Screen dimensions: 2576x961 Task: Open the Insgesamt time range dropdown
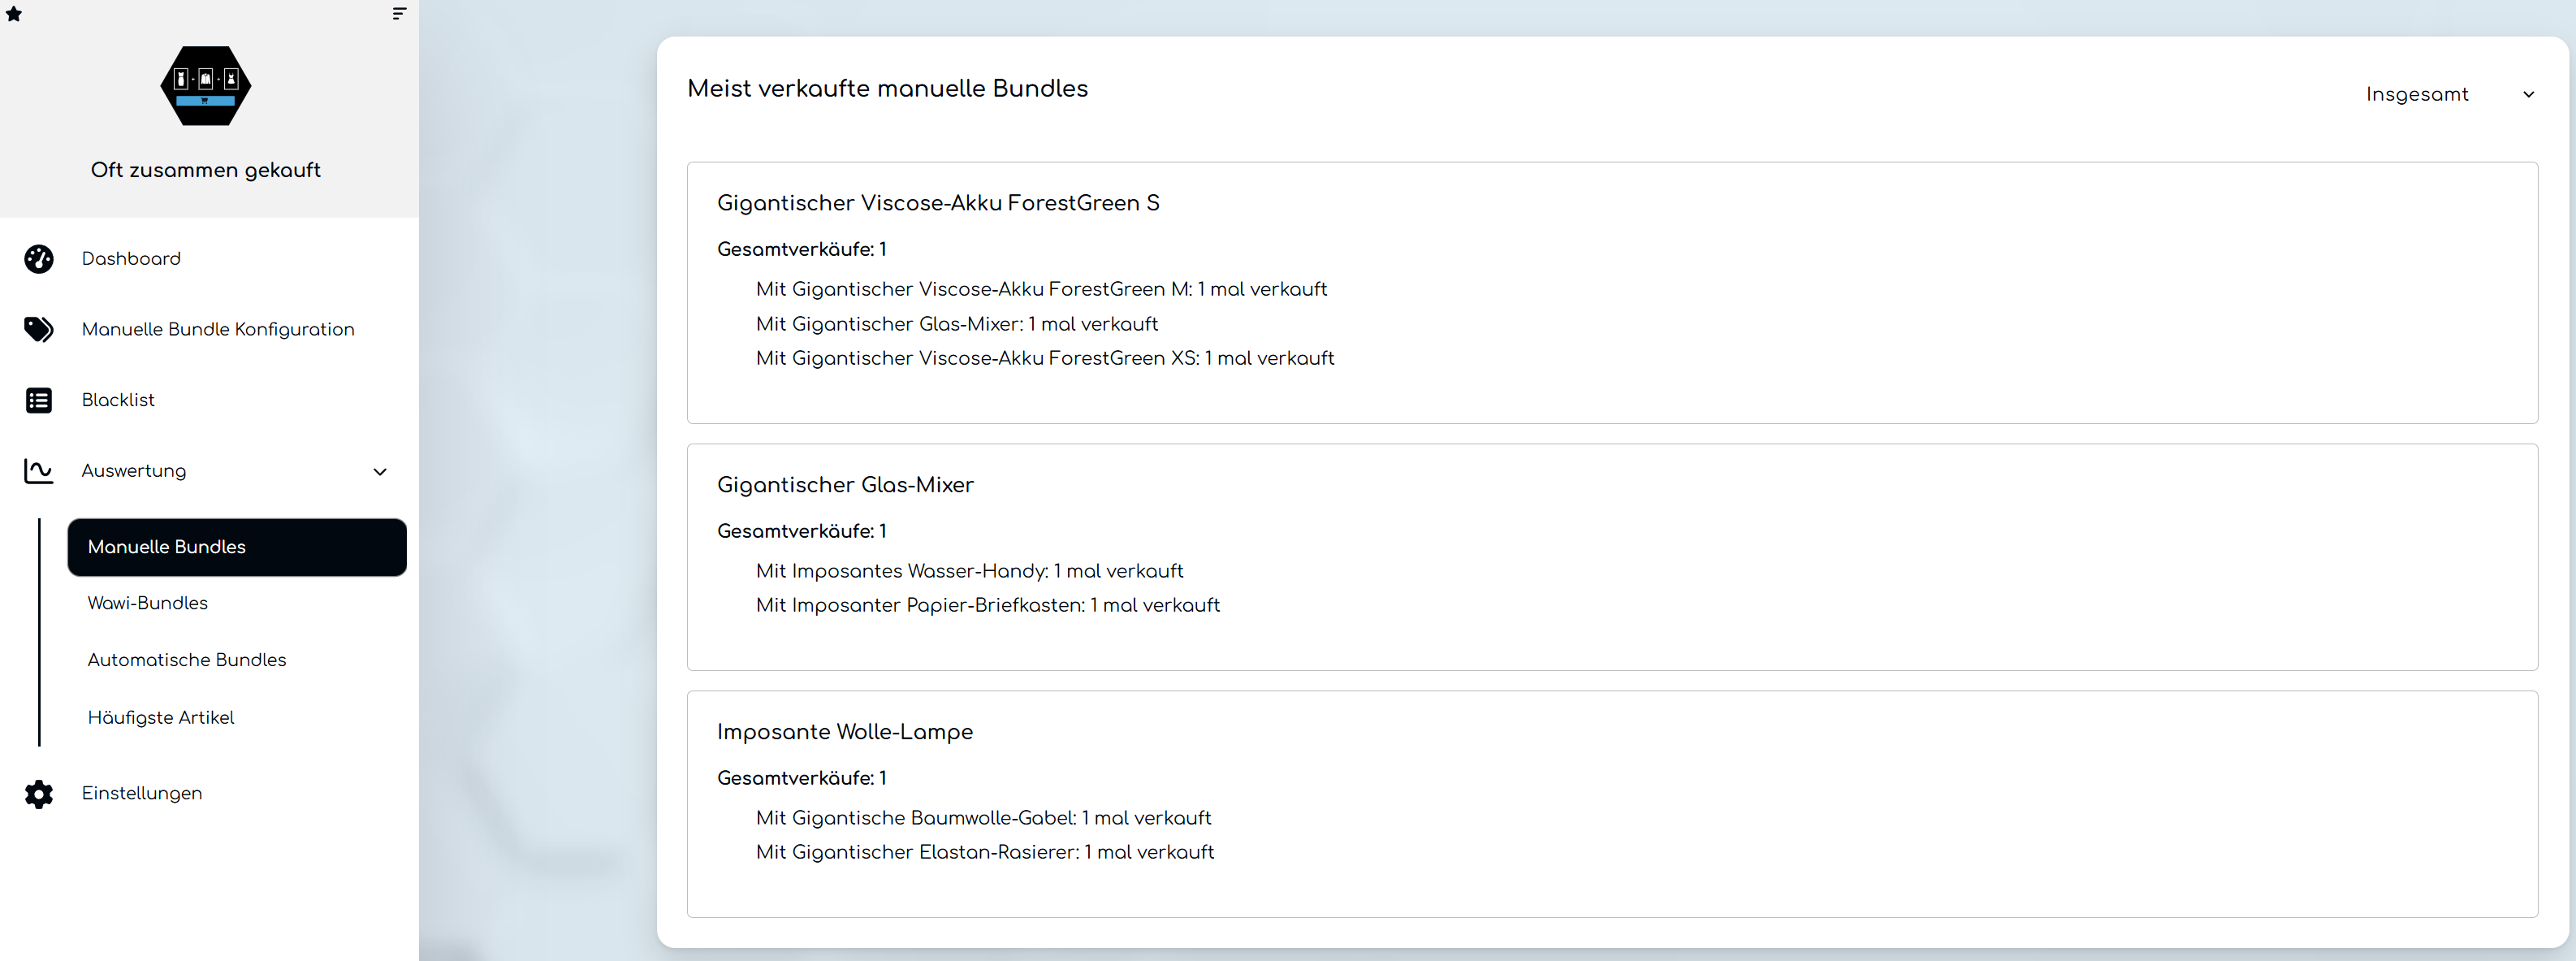click(x=2416, y=95)
